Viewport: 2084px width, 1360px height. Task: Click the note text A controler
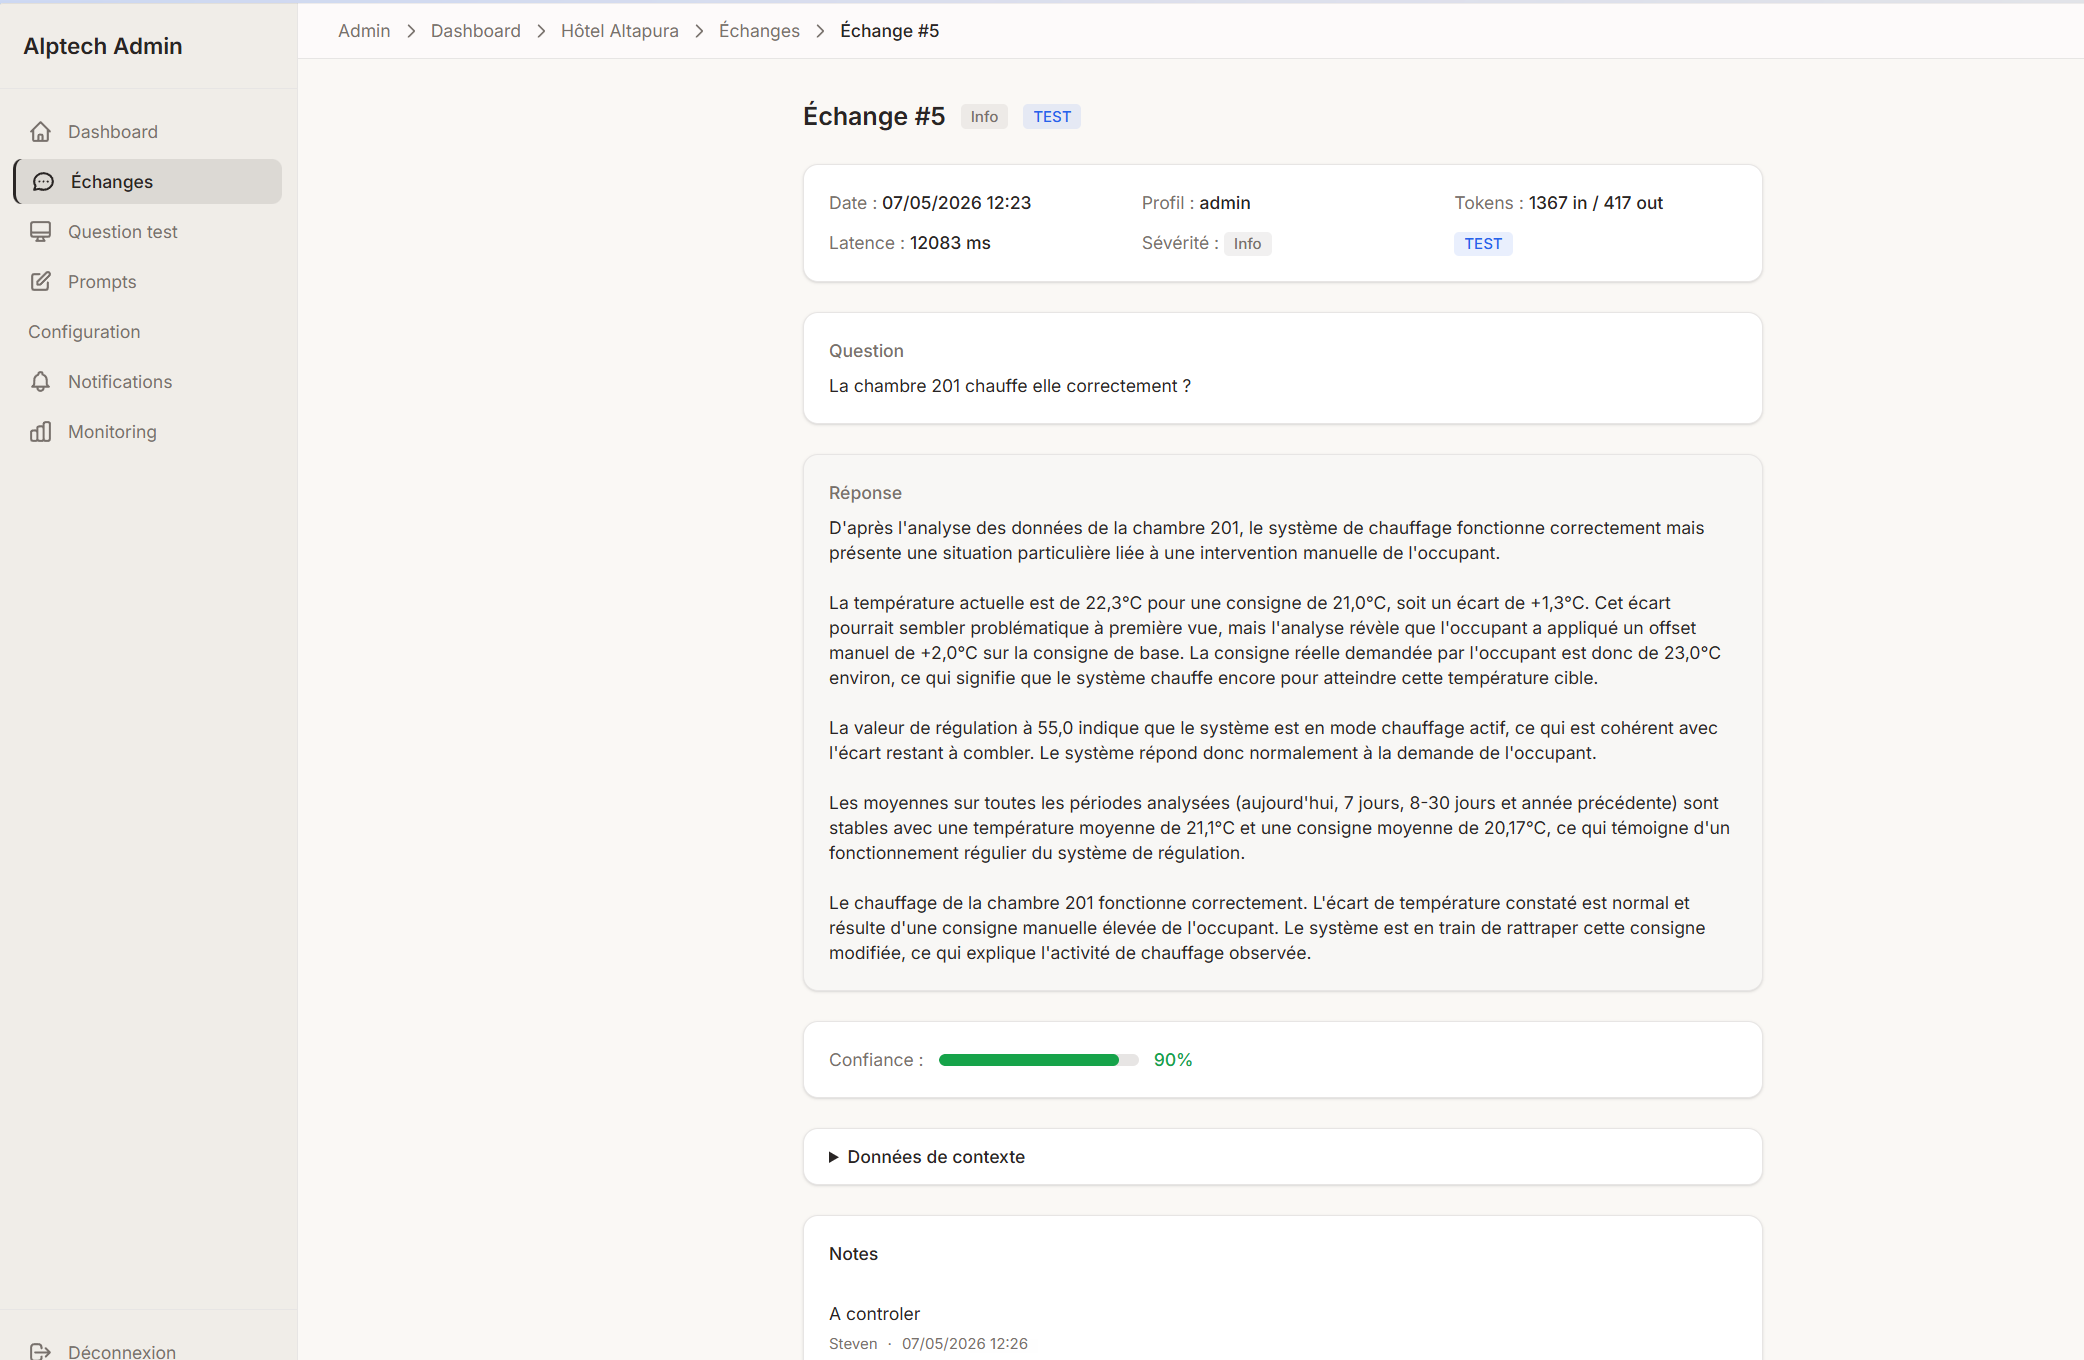tap(874, 1314)
